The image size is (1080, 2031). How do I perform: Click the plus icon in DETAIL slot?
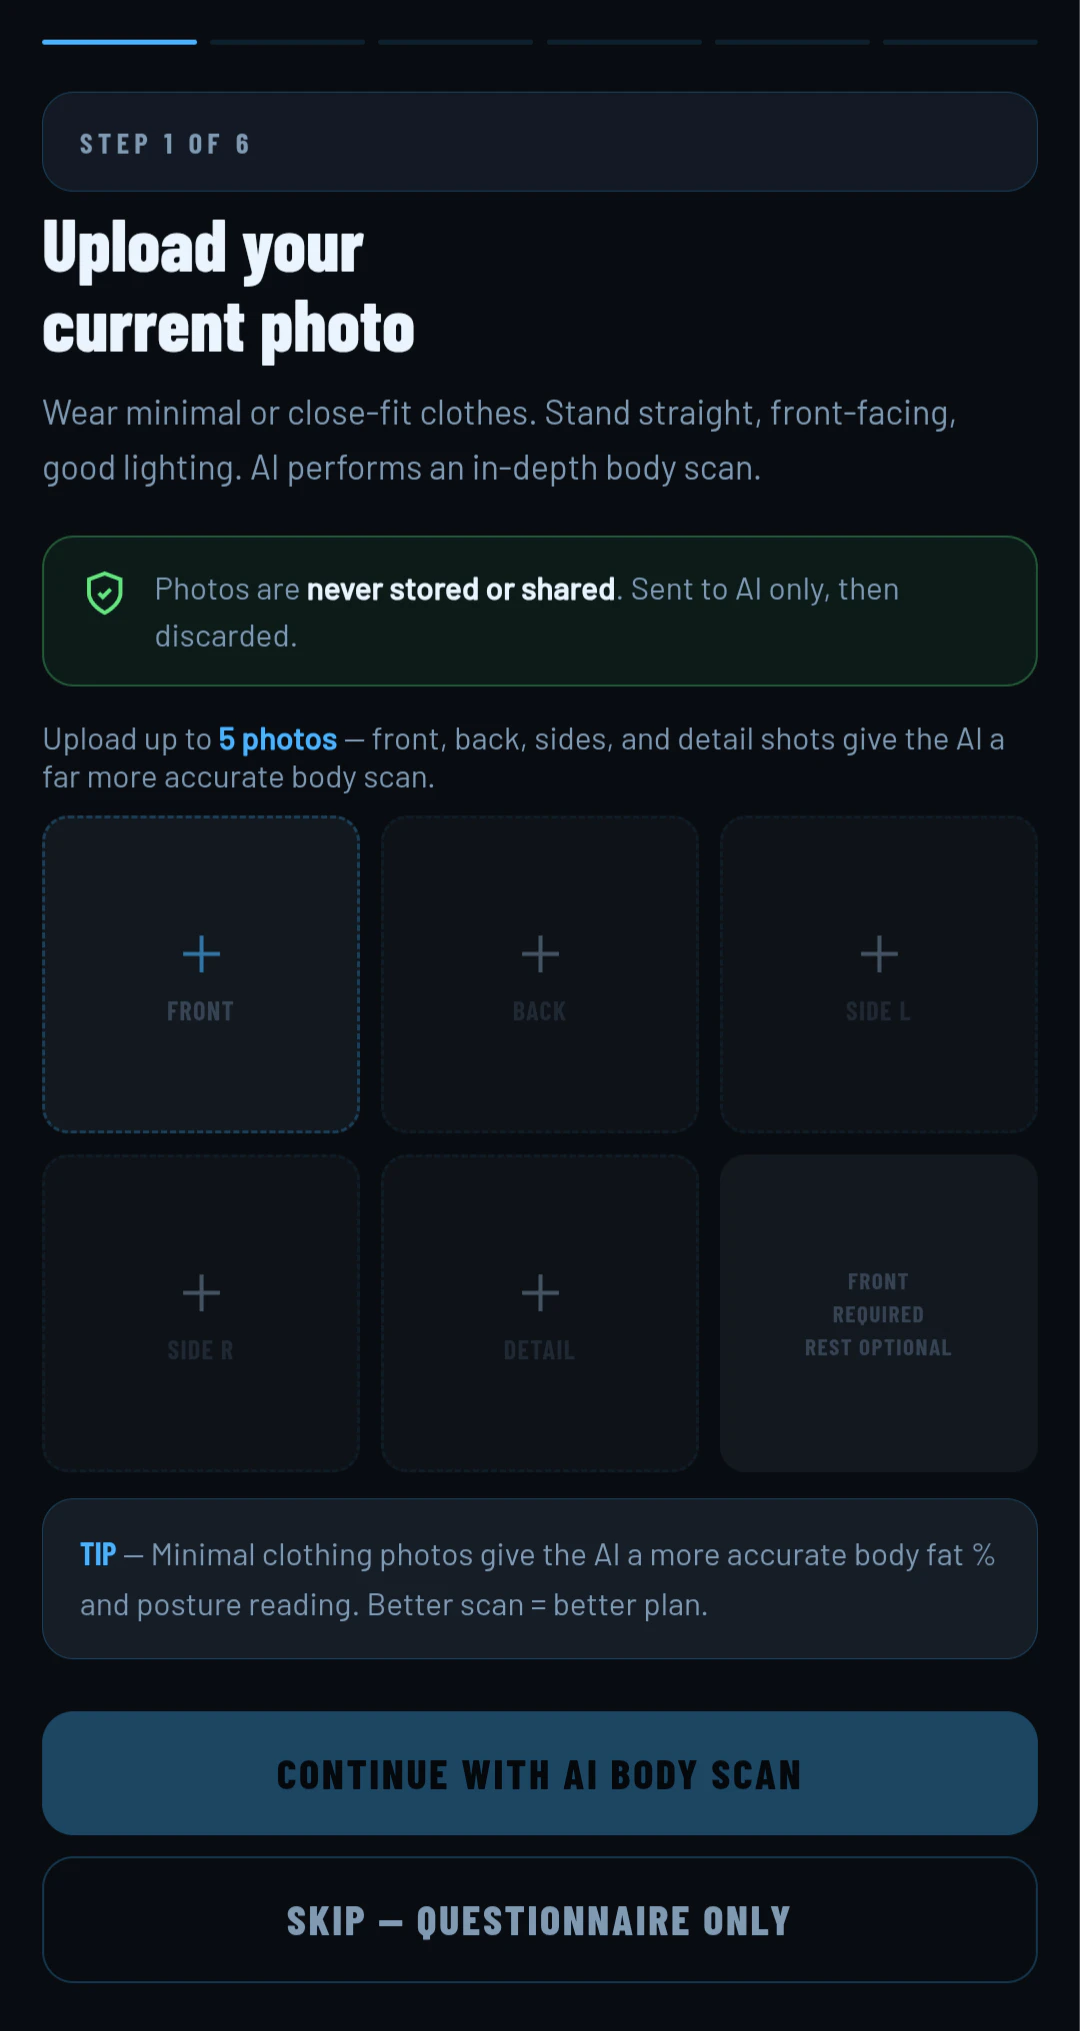point(540,1293)
